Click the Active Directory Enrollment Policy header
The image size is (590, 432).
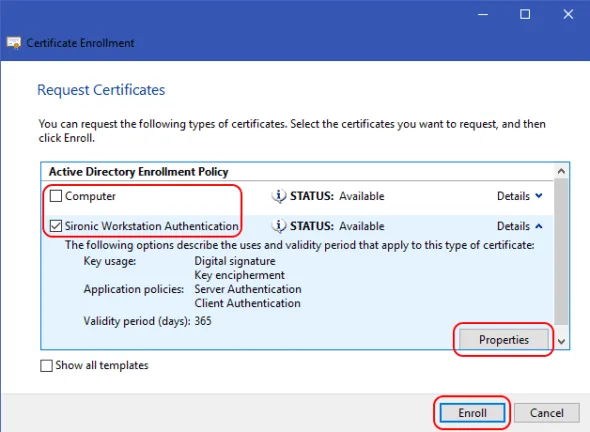tap(138, 172)
